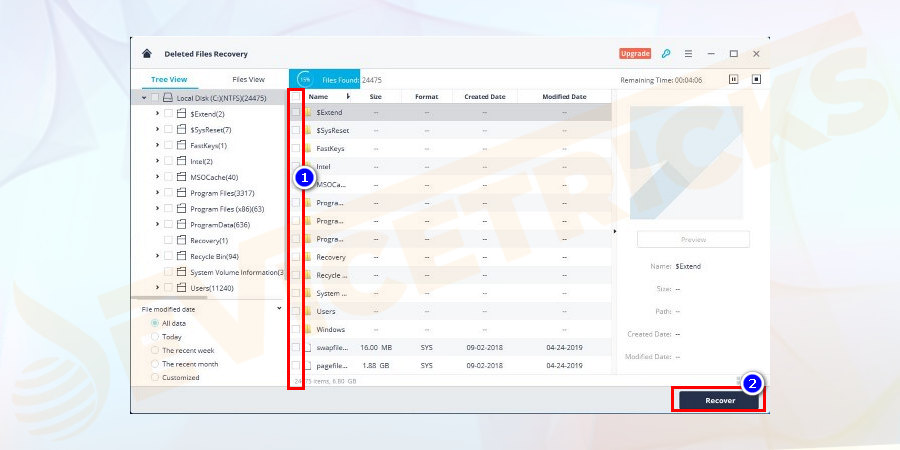Screen dimensions: 900x450
Task: Select the Users(11240) folder icon in tree
Action: [x=181, y=288]
